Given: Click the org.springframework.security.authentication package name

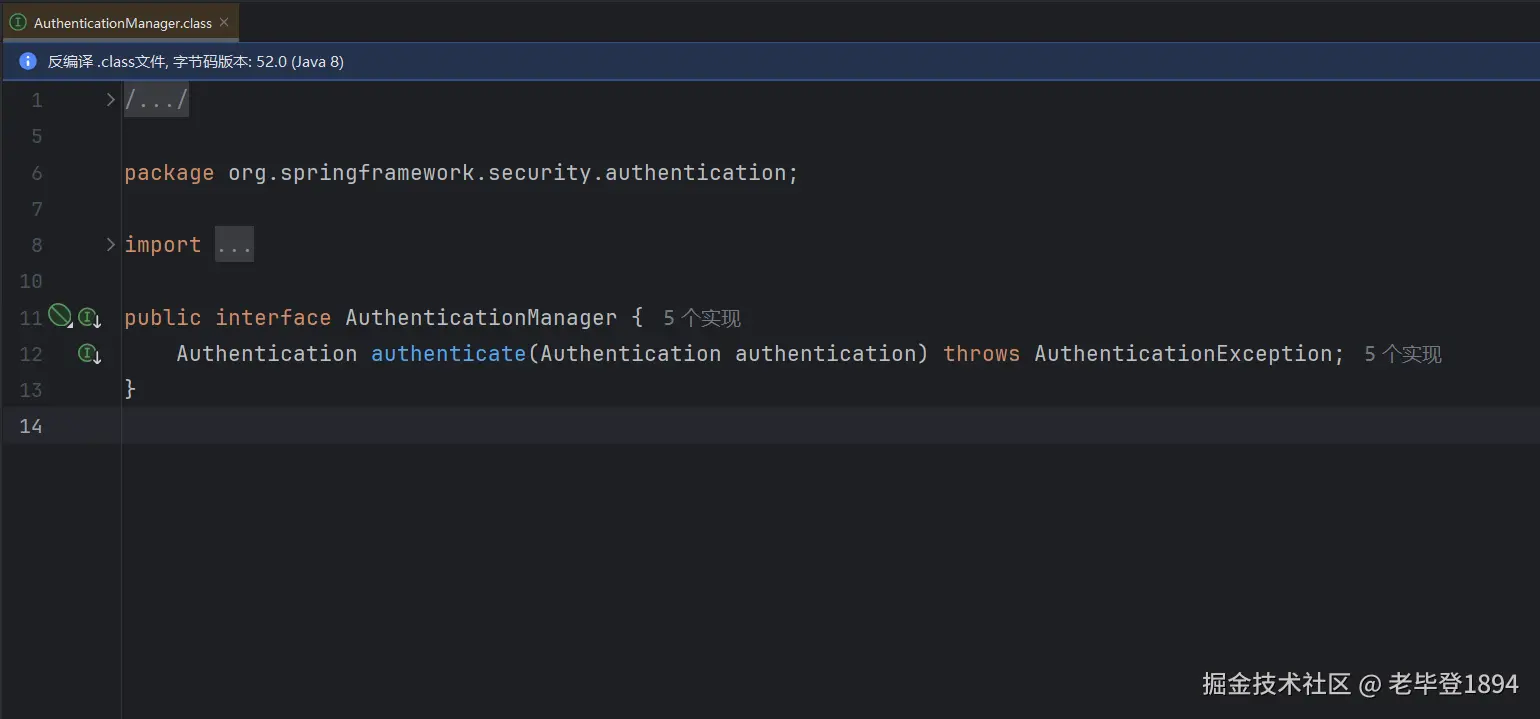Looking at the screenshot, I should (x=507, y=173).
